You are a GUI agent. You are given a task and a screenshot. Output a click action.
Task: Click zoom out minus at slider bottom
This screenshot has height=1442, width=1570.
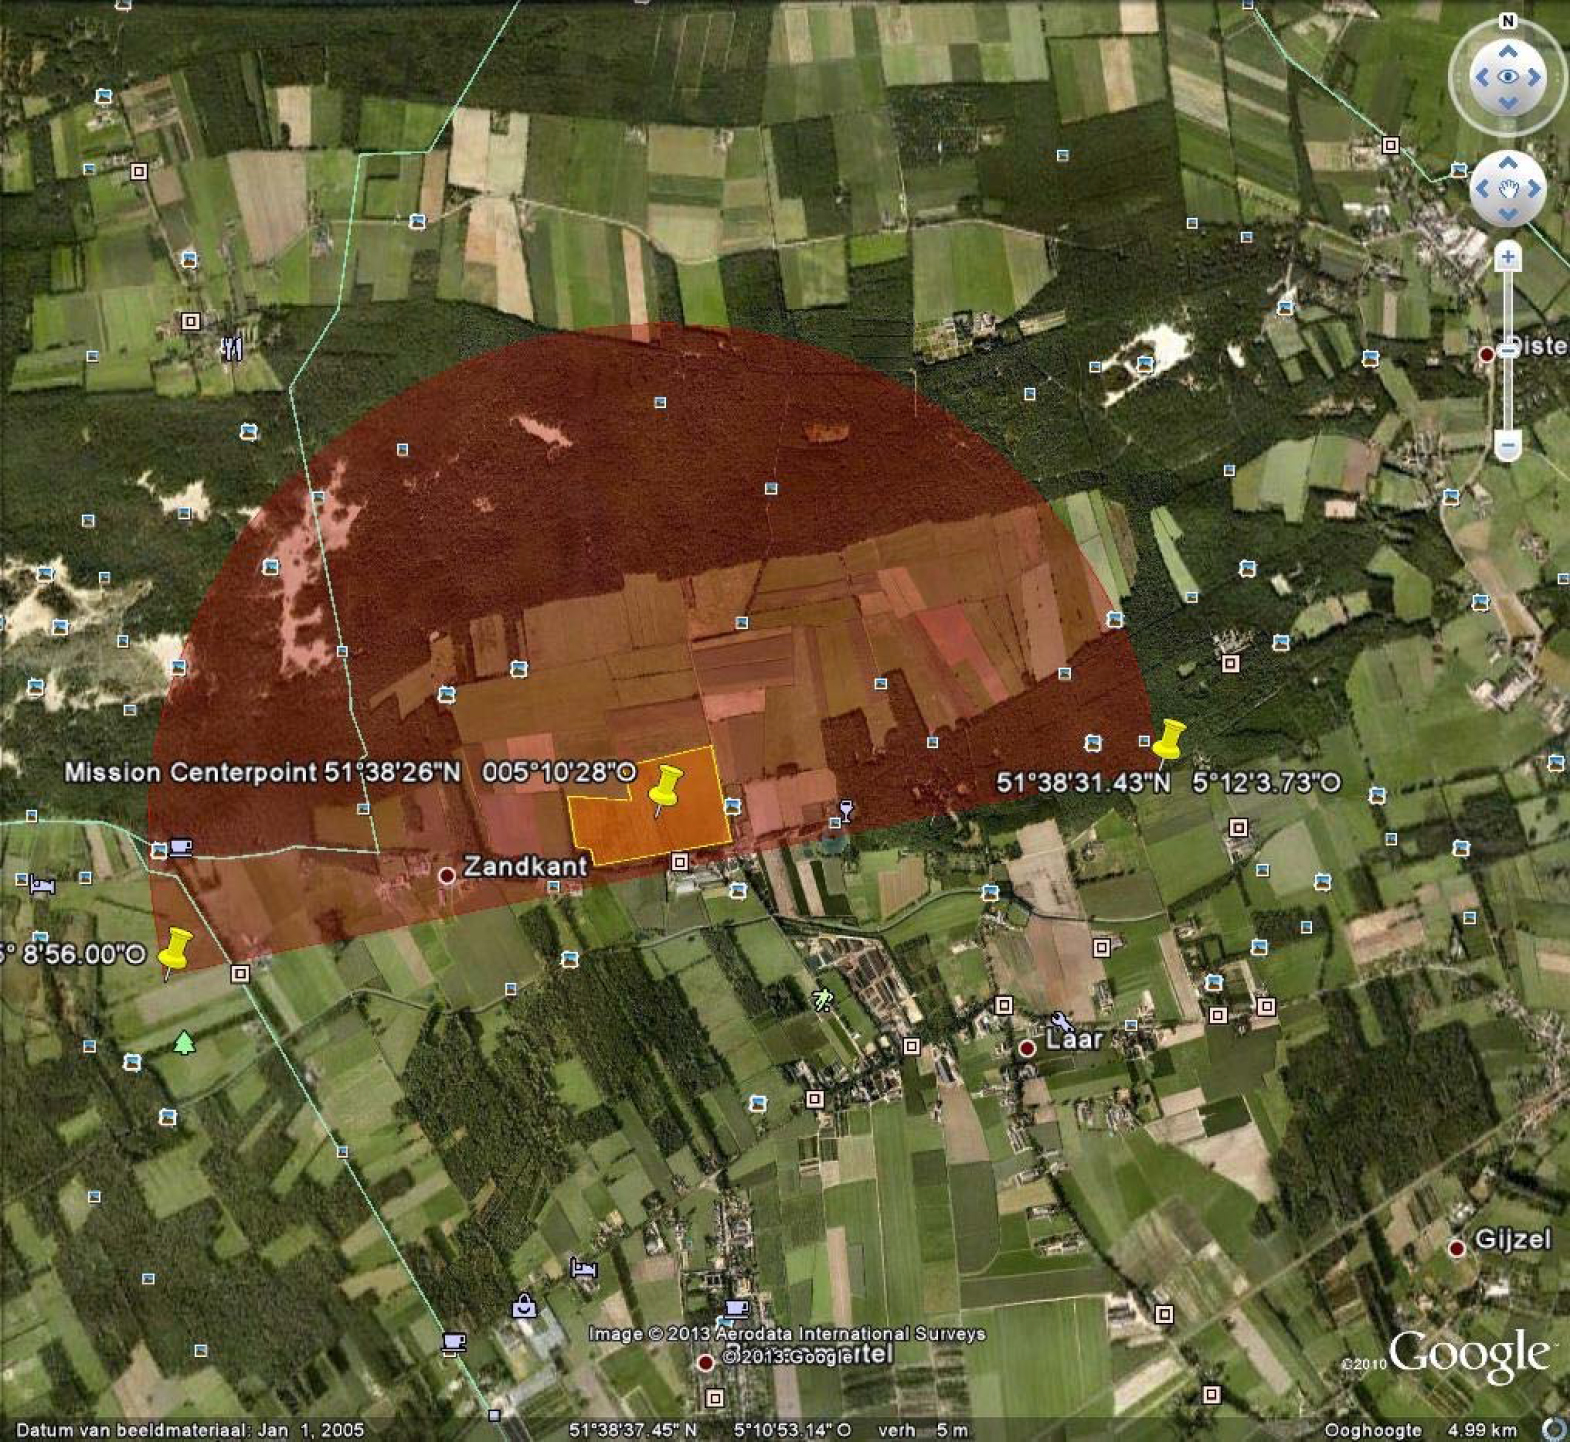point(1507,443)
